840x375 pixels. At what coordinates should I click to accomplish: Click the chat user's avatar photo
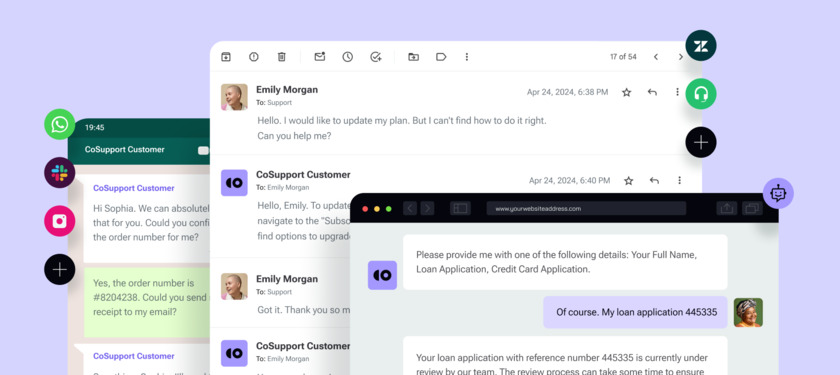point(748,312)
